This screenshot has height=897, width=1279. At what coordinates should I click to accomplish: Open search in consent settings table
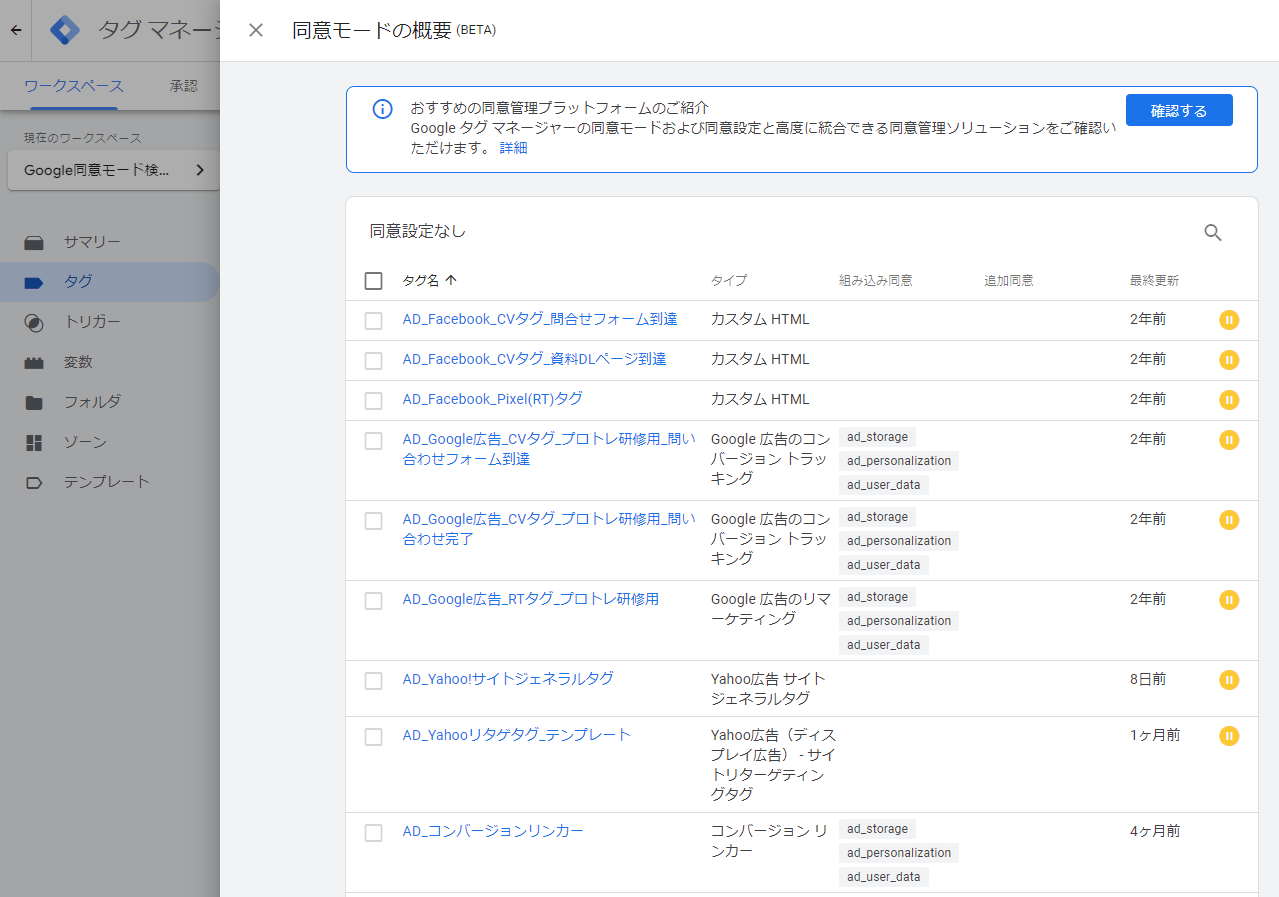pos(1213,233)
